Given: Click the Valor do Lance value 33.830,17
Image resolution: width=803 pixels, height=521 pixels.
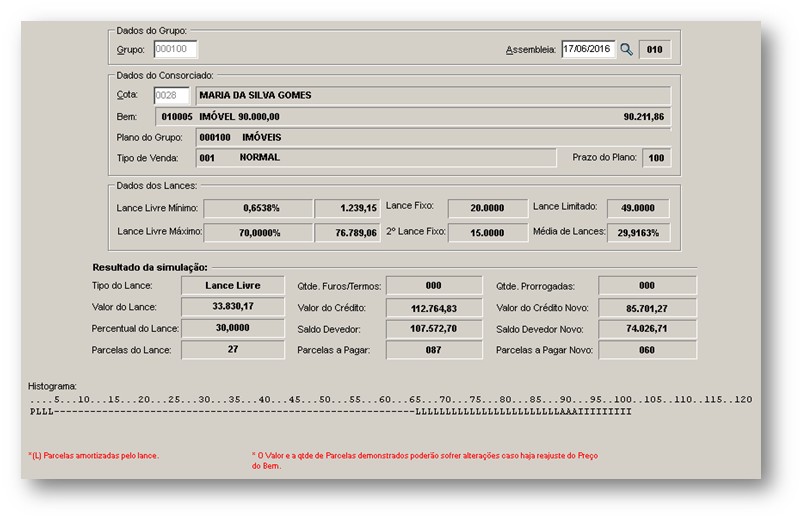Looking at the screenshot, I should 233,306.
